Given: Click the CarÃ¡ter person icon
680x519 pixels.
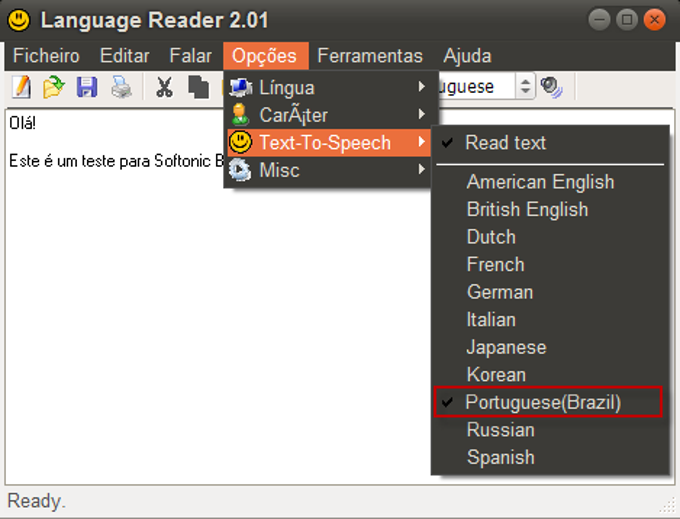Looking at the screenshot, I should pyautogui.click(x=240, y=115).
